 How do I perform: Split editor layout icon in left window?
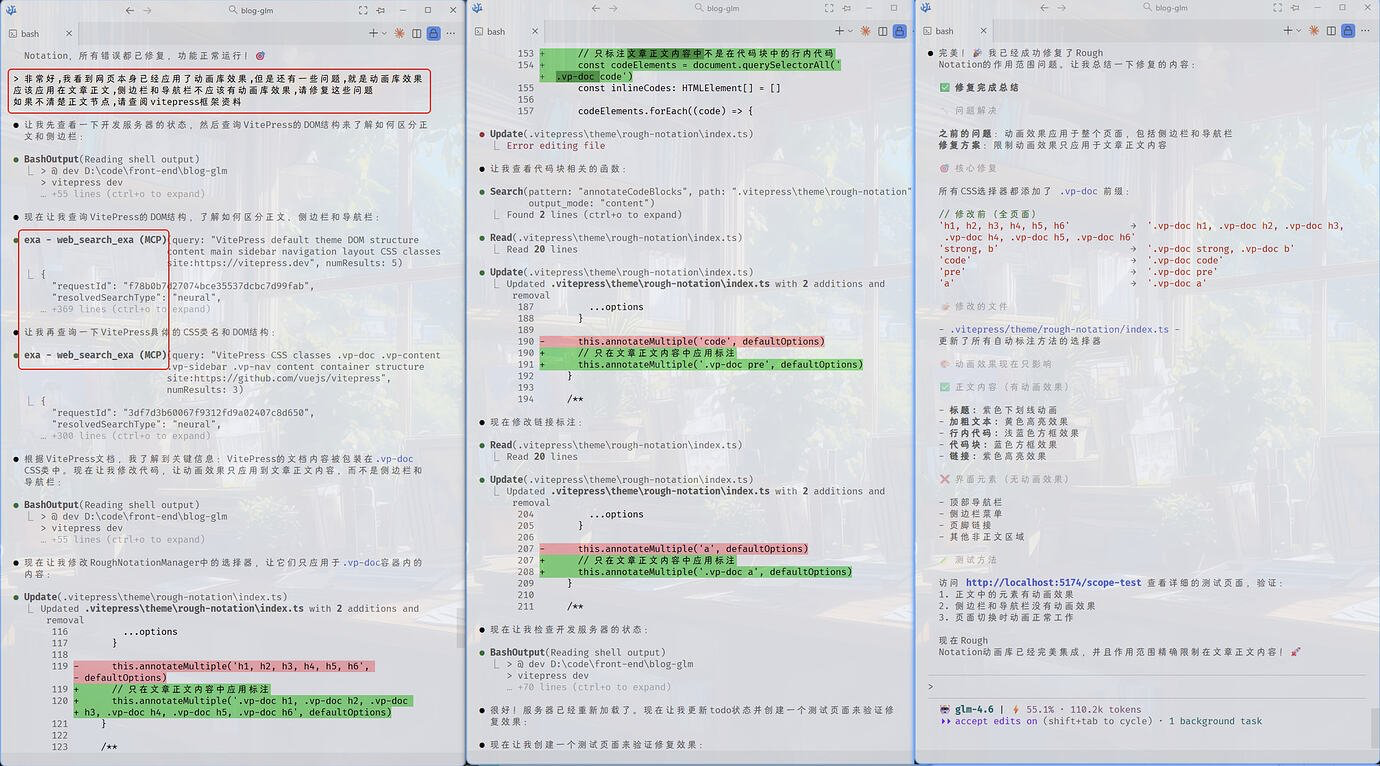416,33
